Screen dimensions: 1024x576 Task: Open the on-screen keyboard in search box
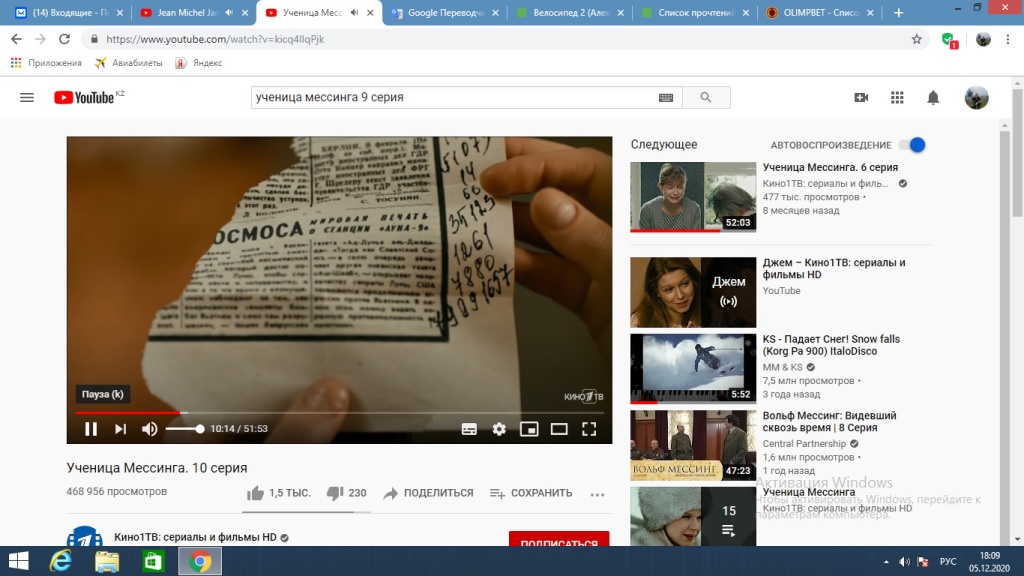tap(665, 97)
